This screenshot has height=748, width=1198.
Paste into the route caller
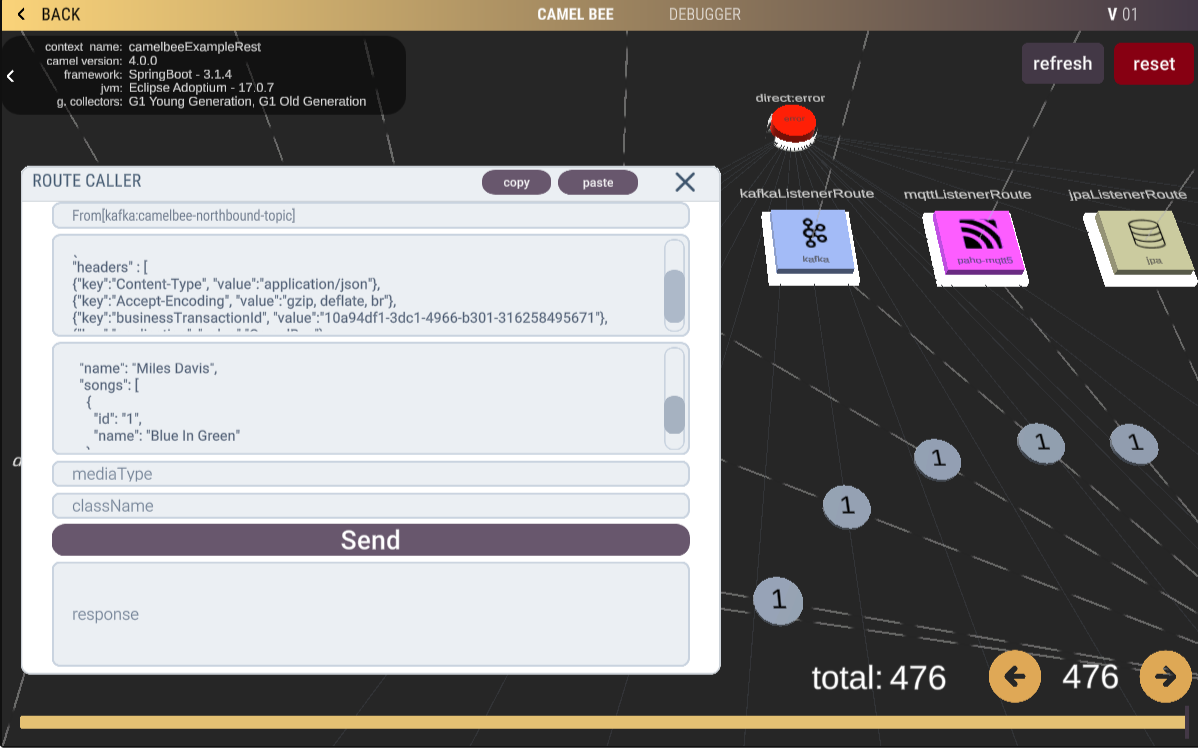tap(597, 183)
